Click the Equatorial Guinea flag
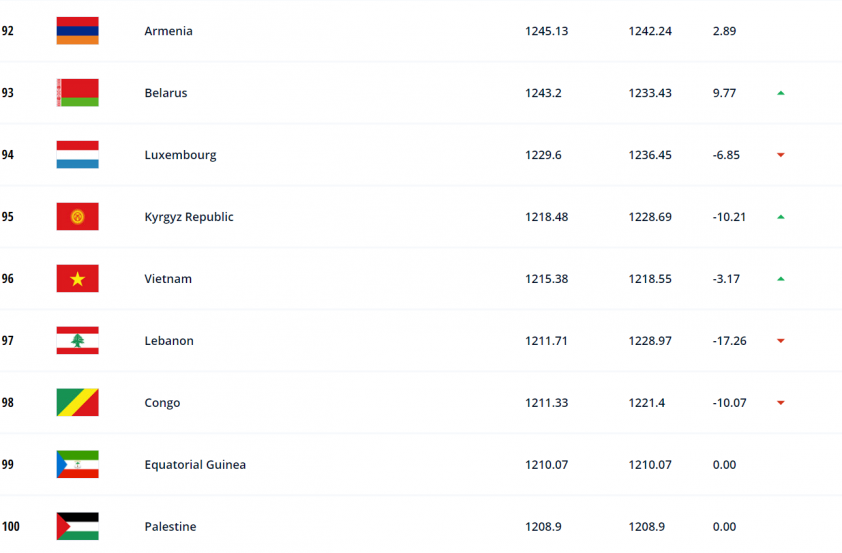Image resolution: width=842 pixels, height=553 pixels. pos(77,464)
